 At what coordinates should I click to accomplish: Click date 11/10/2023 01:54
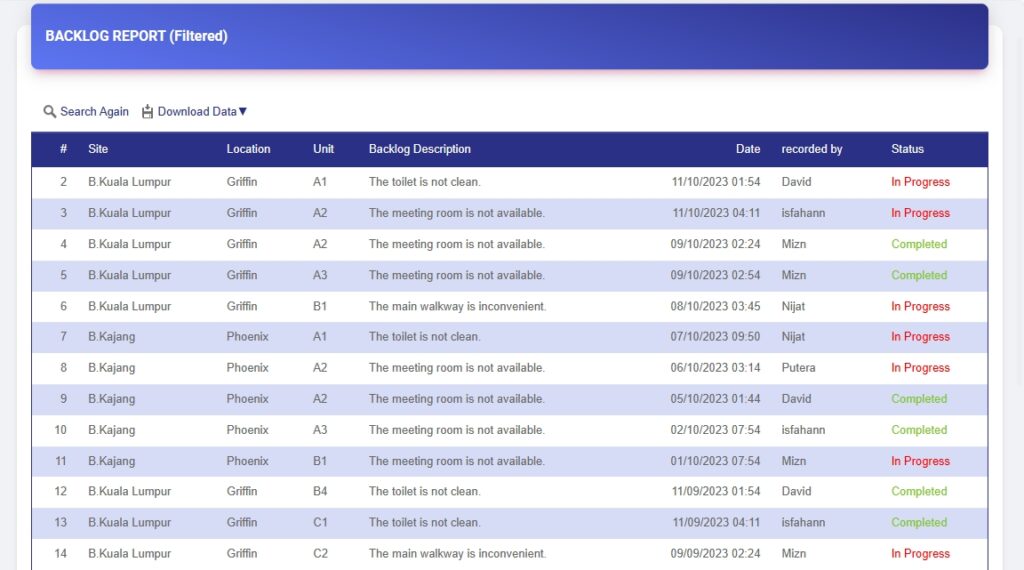point(716,182)
